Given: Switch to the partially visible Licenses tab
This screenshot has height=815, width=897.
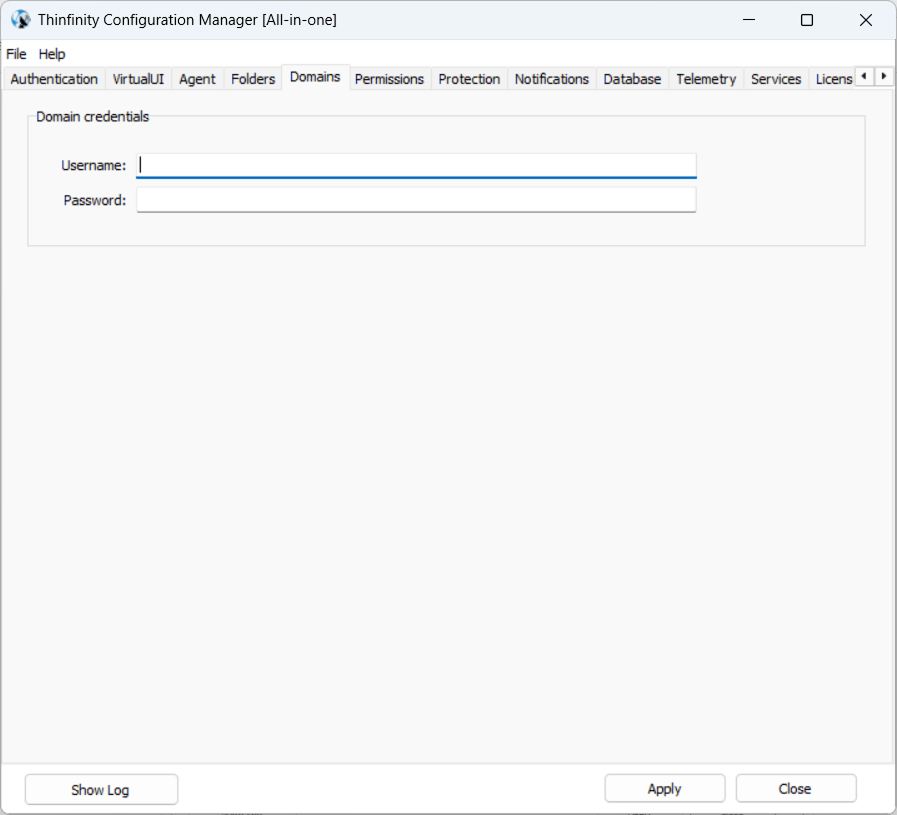Looking at the screenshot, I should (x=833, y=79).
